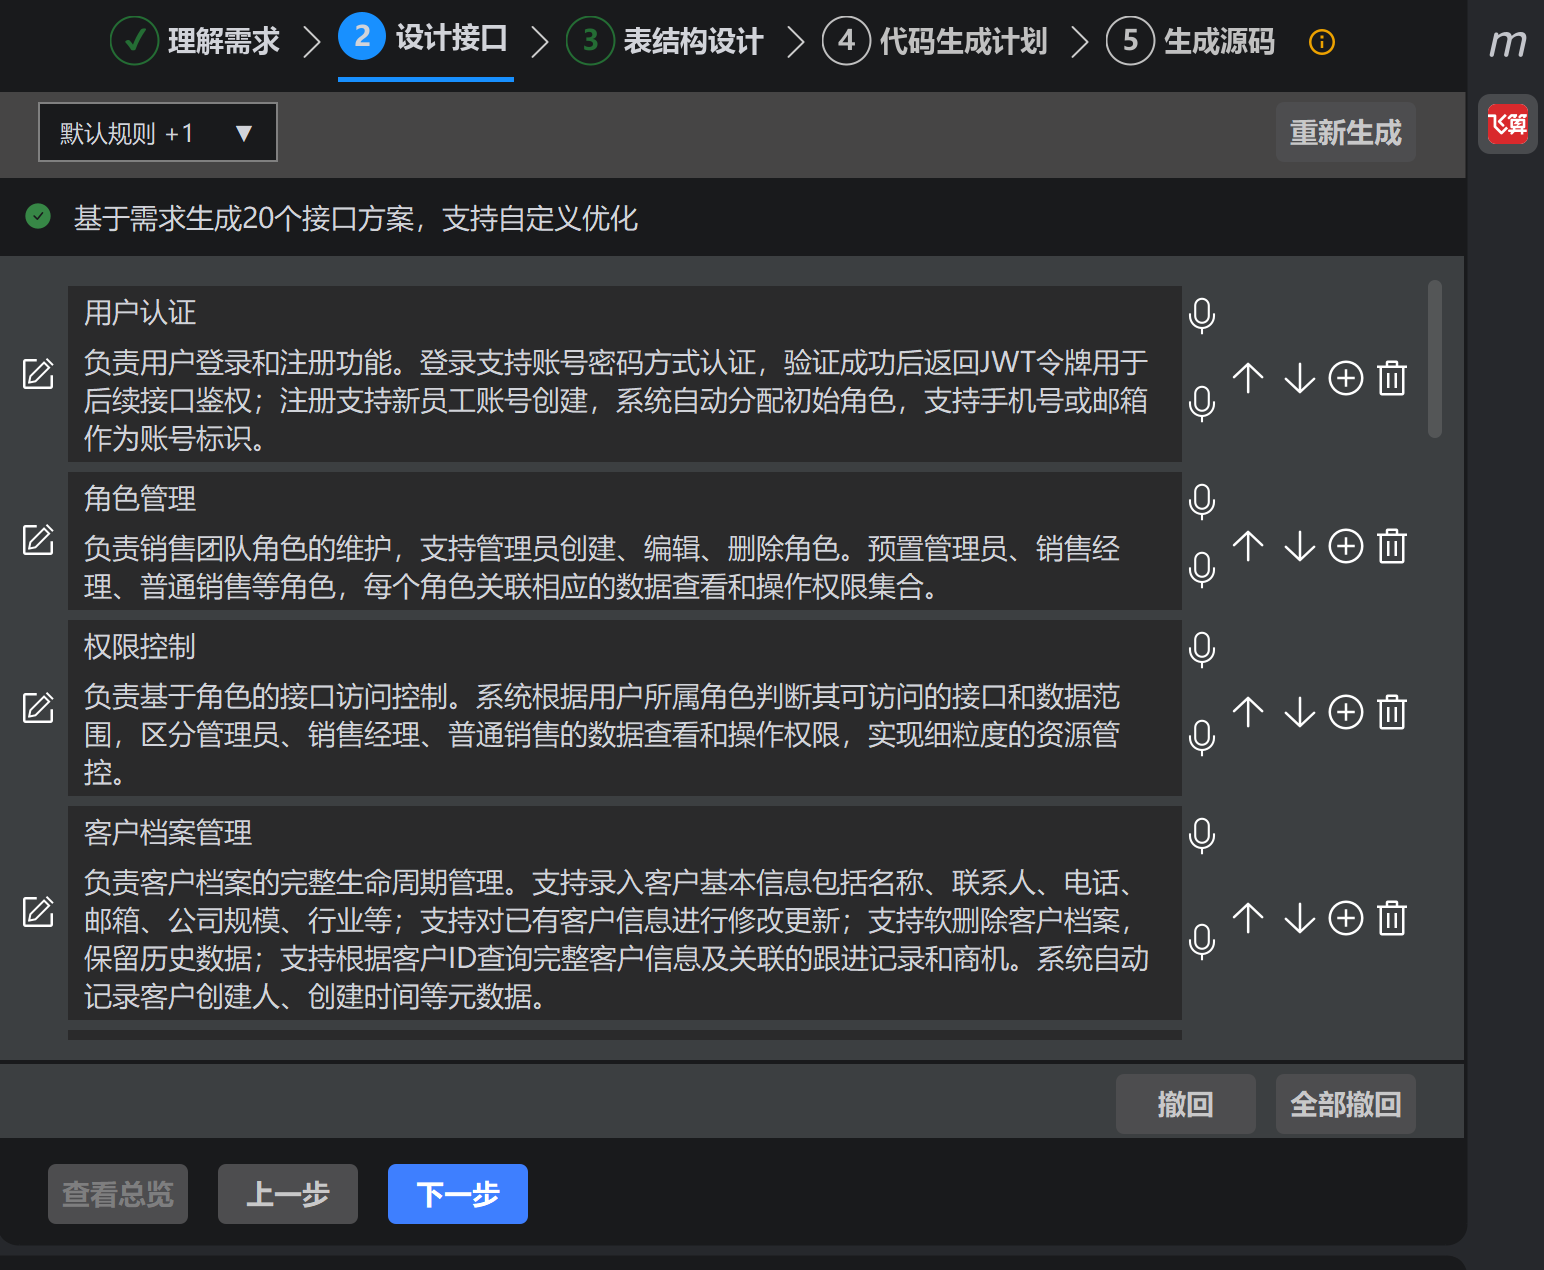Screen dimensions: 1544x1270
Task: Click the 用户认证 description text
Action: point(616,400)
